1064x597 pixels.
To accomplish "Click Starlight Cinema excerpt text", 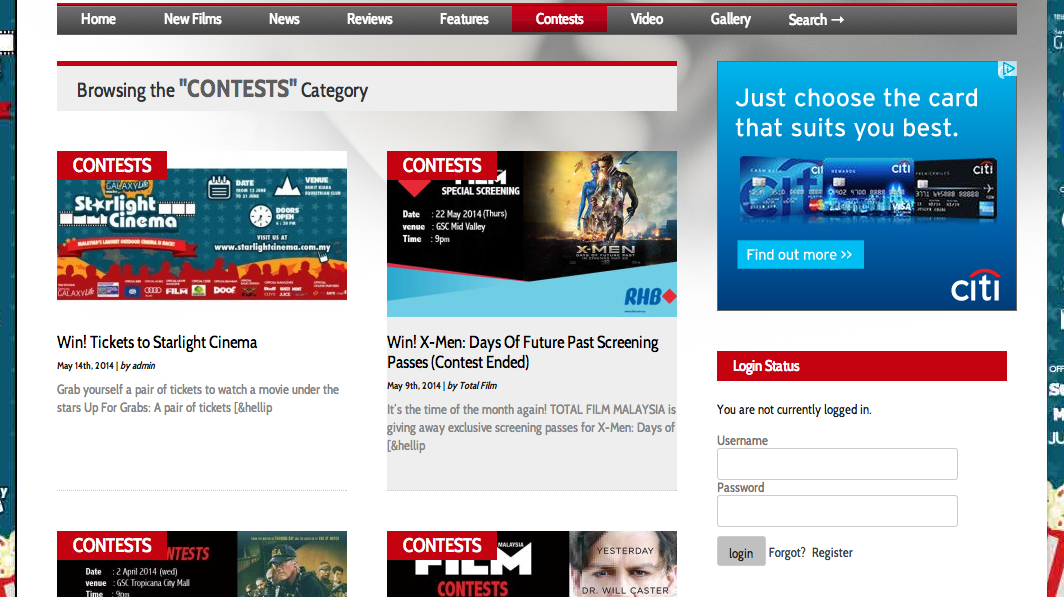I will click(x=198, y=398).
